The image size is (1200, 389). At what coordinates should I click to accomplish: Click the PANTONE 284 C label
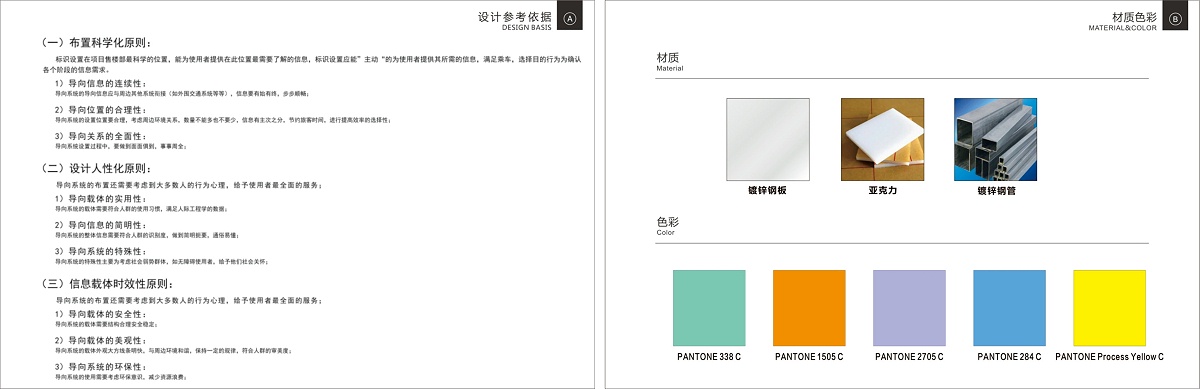coord(1010,356)
